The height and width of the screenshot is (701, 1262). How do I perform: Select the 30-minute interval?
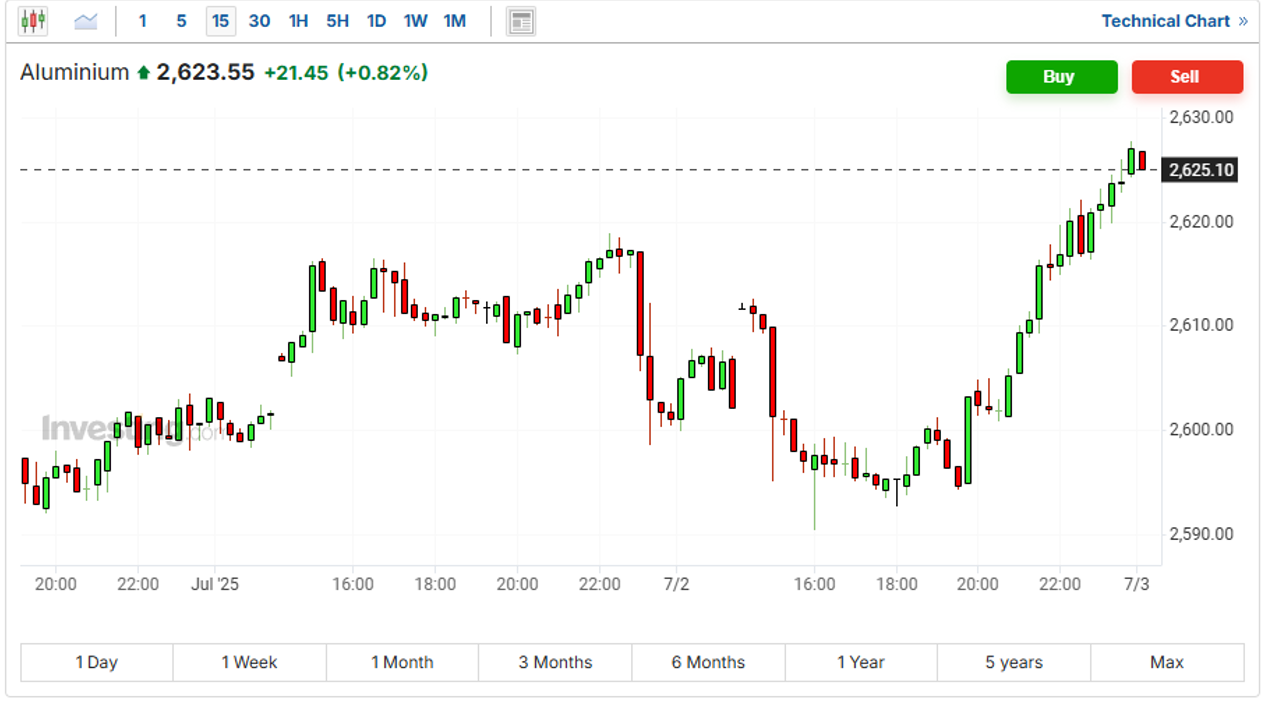pos(259,21)
